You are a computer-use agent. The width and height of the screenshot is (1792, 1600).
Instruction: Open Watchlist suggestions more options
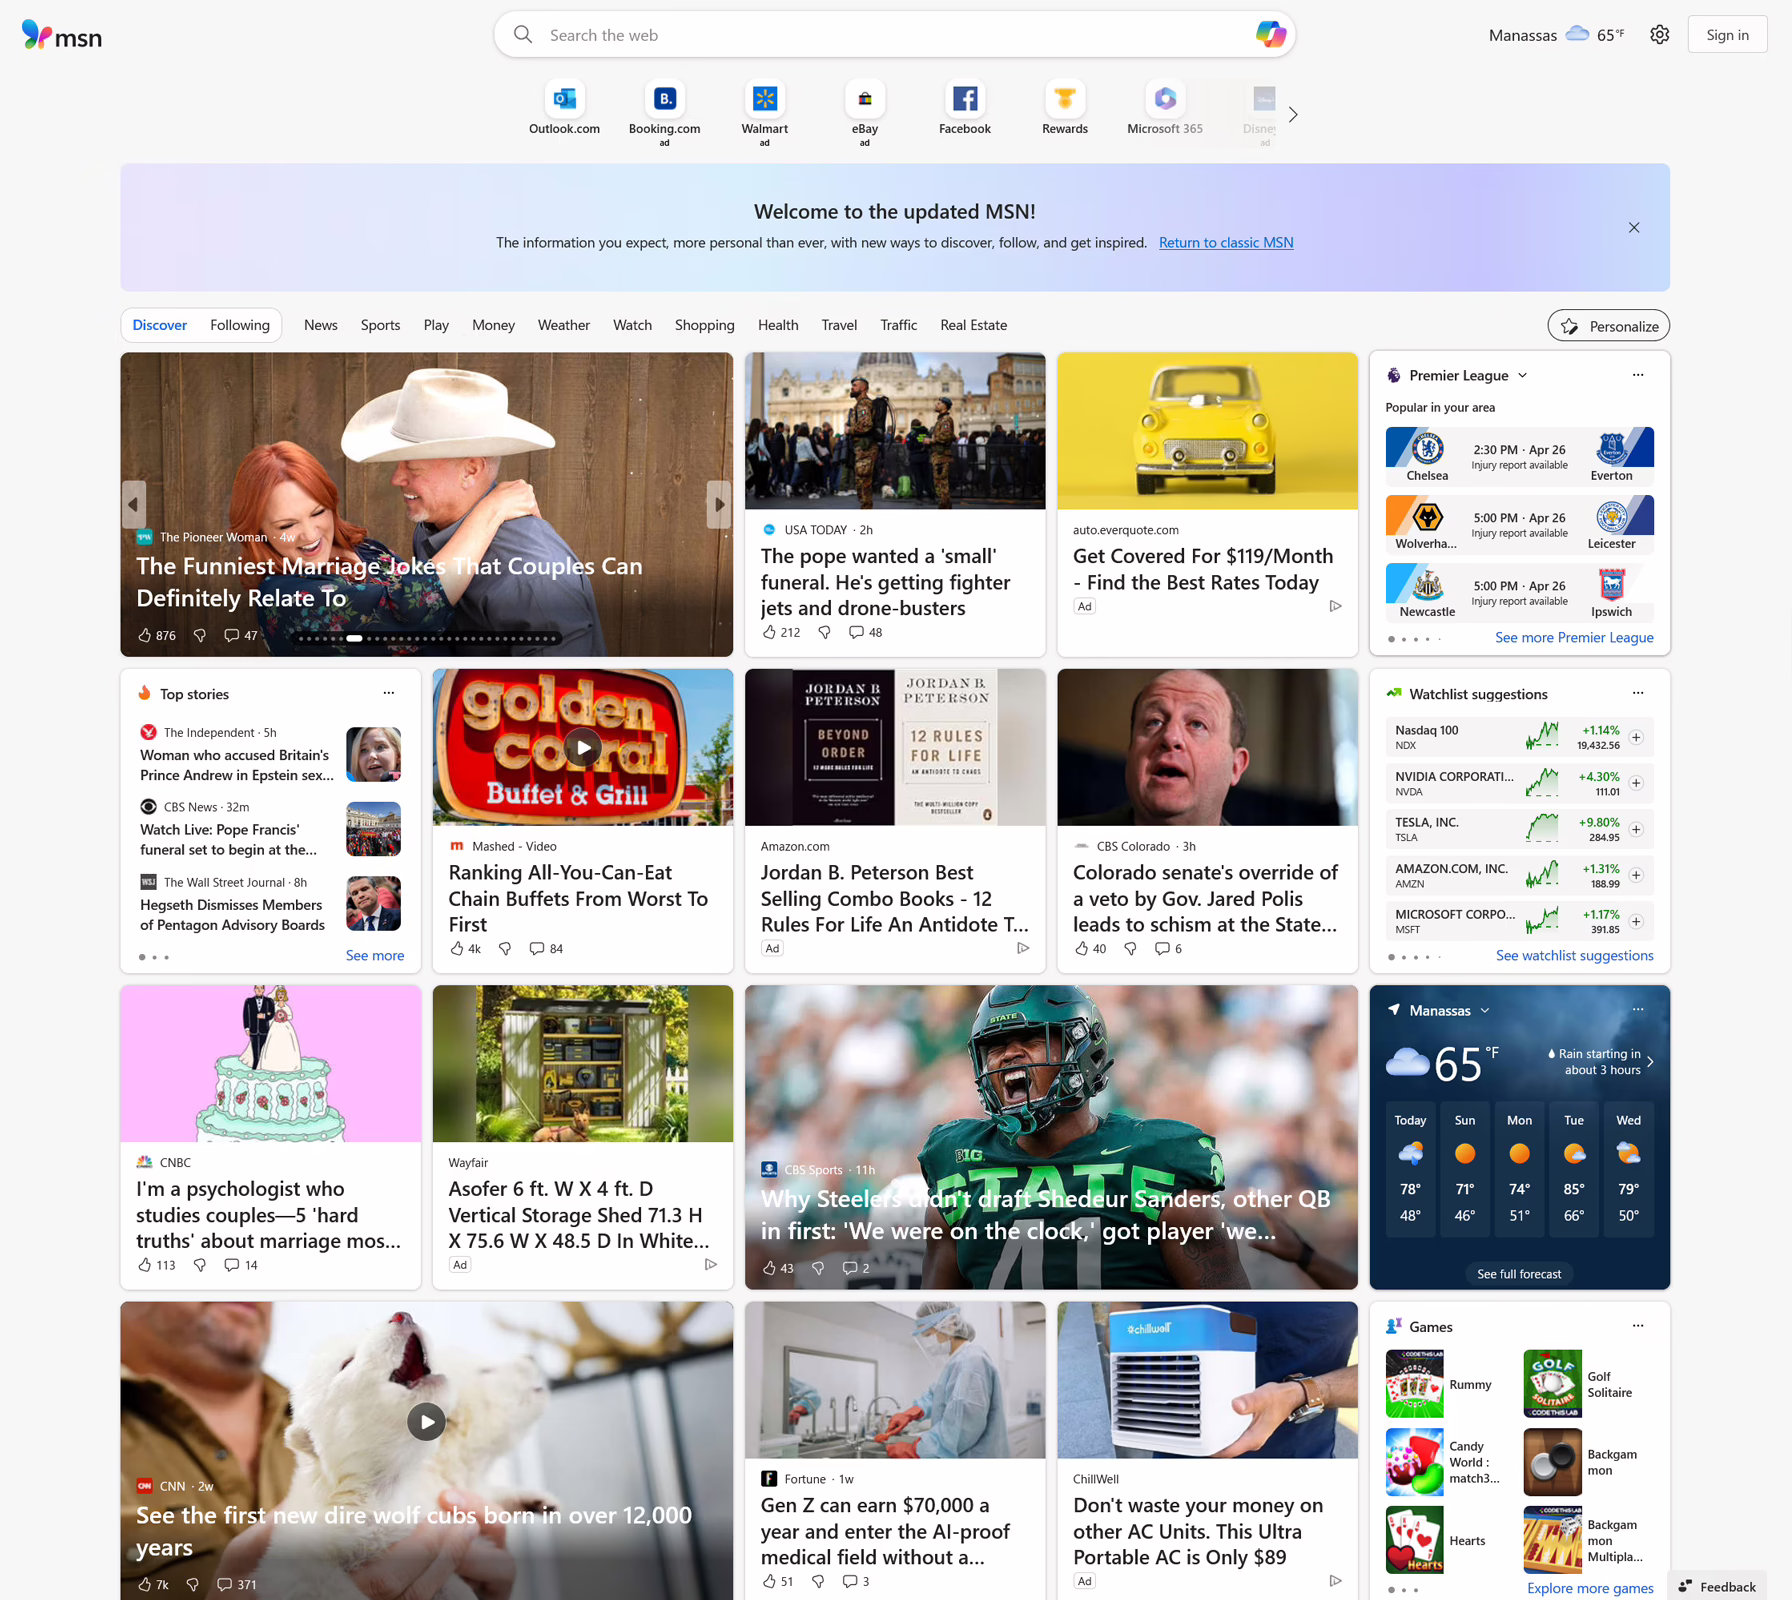(x=1638, y=694)
